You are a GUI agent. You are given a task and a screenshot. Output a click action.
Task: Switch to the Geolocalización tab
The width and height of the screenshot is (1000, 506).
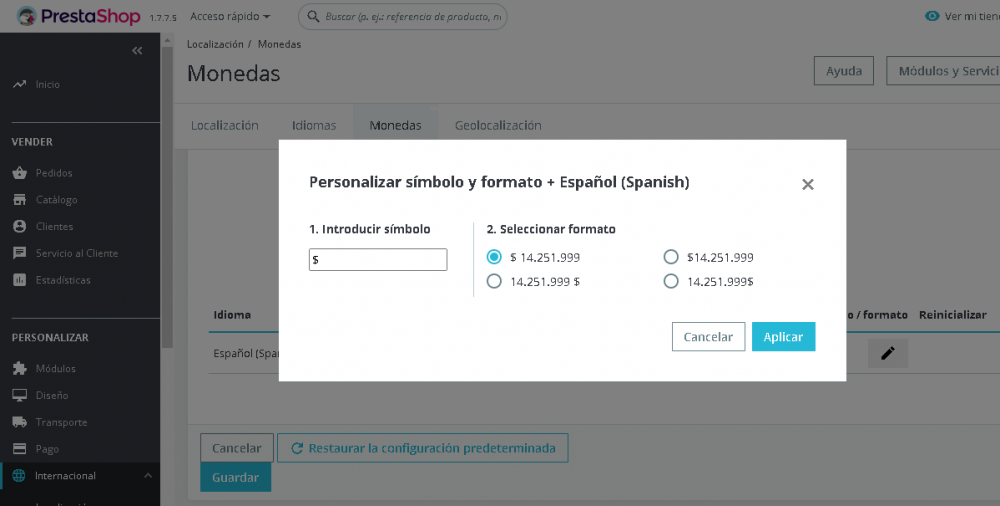pos(498,126)
